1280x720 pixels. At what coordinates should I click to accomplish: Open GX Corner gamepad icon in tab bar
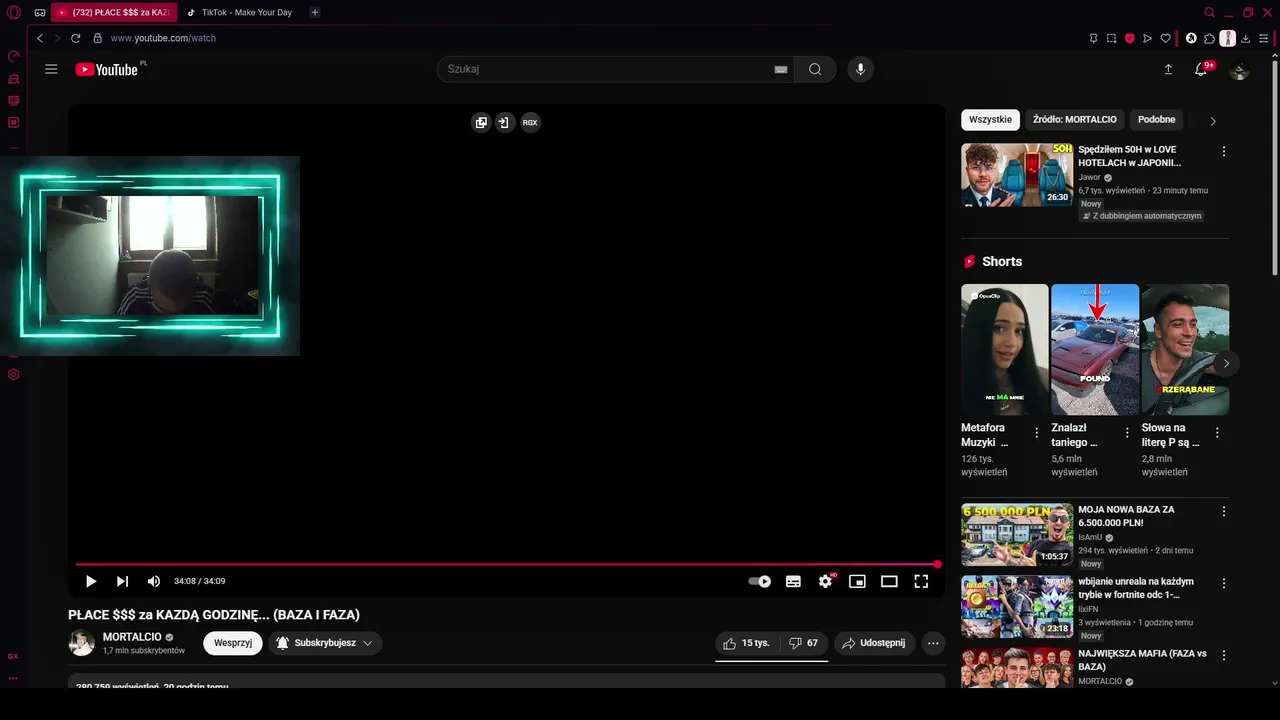tap(39, 13)
